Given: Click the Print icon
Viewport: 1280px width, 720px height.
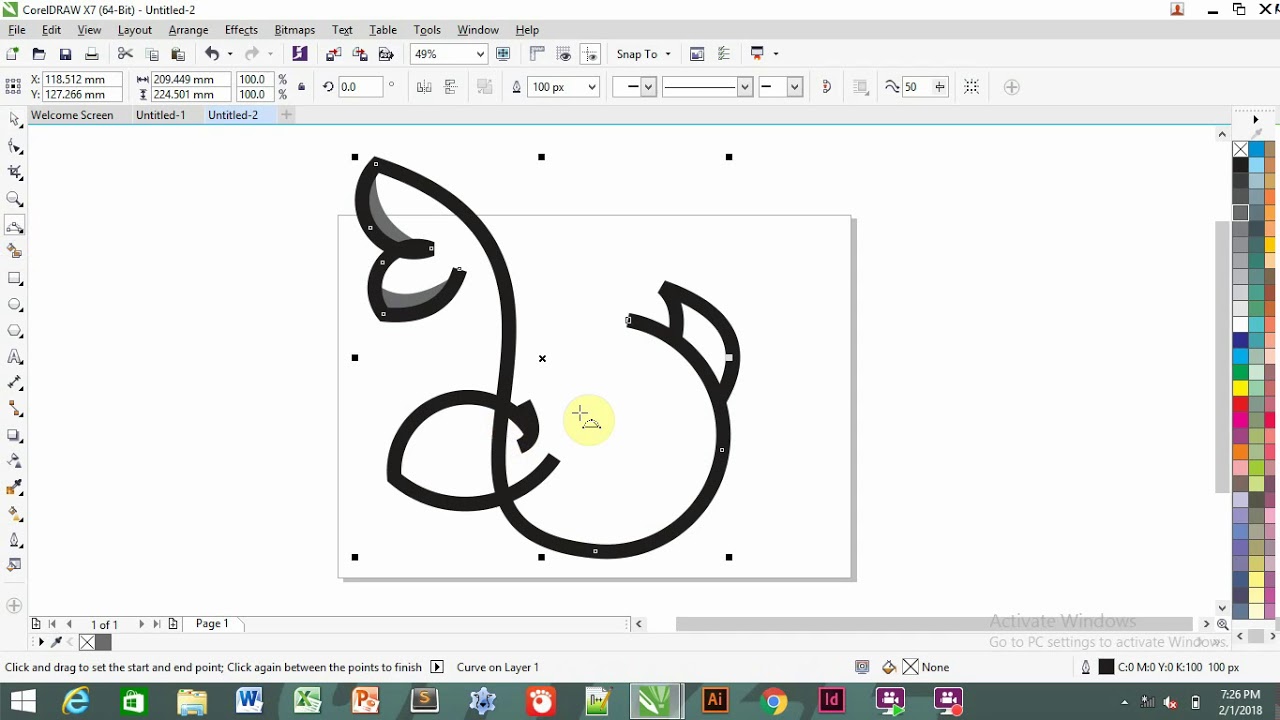Looking at the screenshot, I should click(x=91, y=54).
